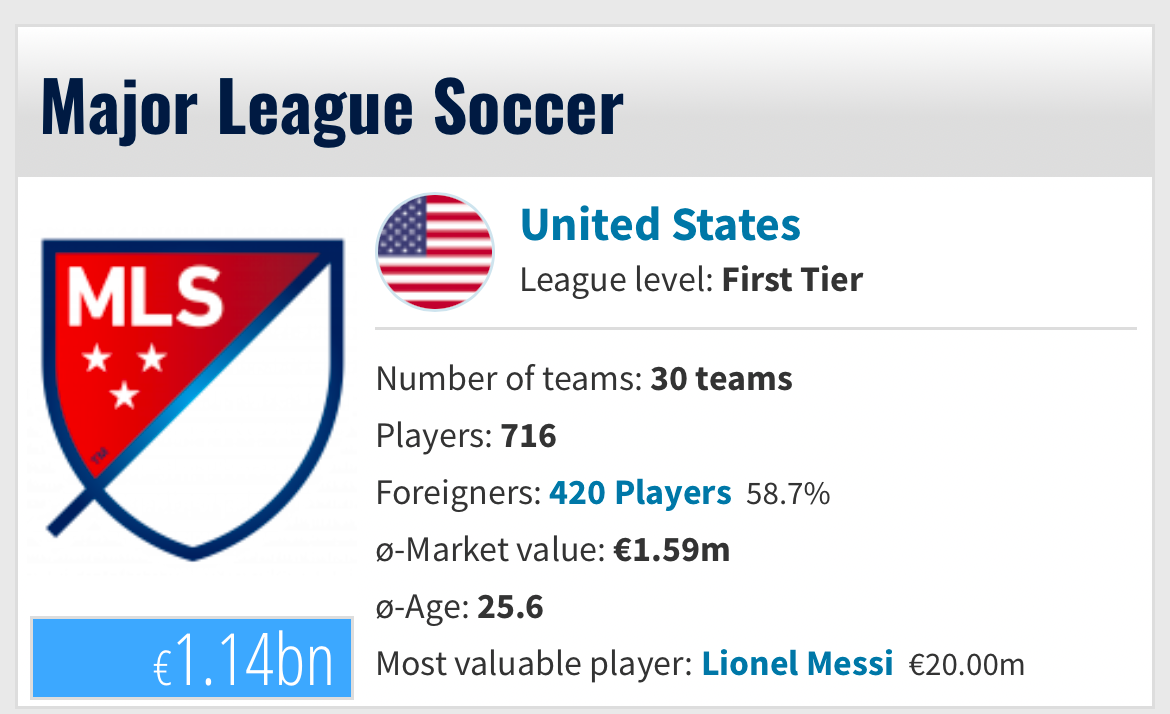Click Messi's €20.00m market value

pos(966,664)
